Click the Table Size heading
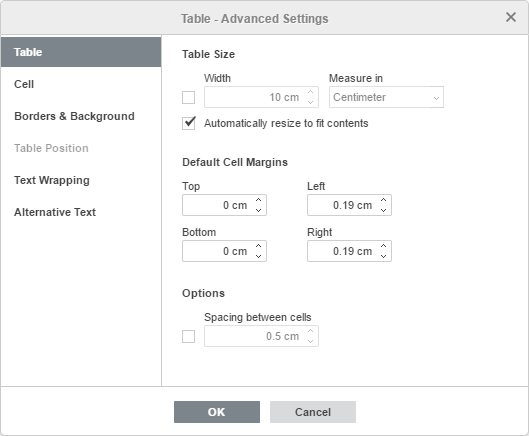The image size is (529, 436). 208,54
